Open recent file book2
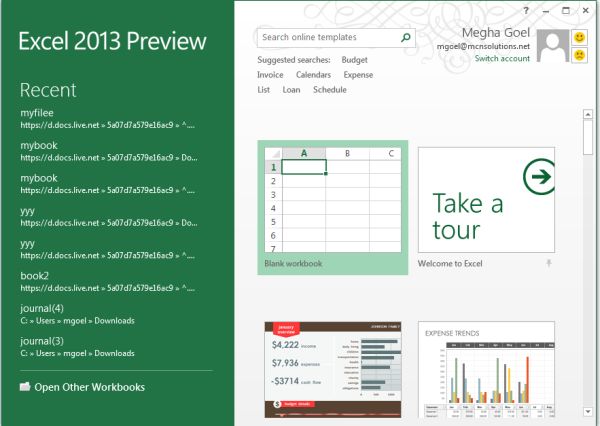The image size is (600, 426). tap(108, 281)
